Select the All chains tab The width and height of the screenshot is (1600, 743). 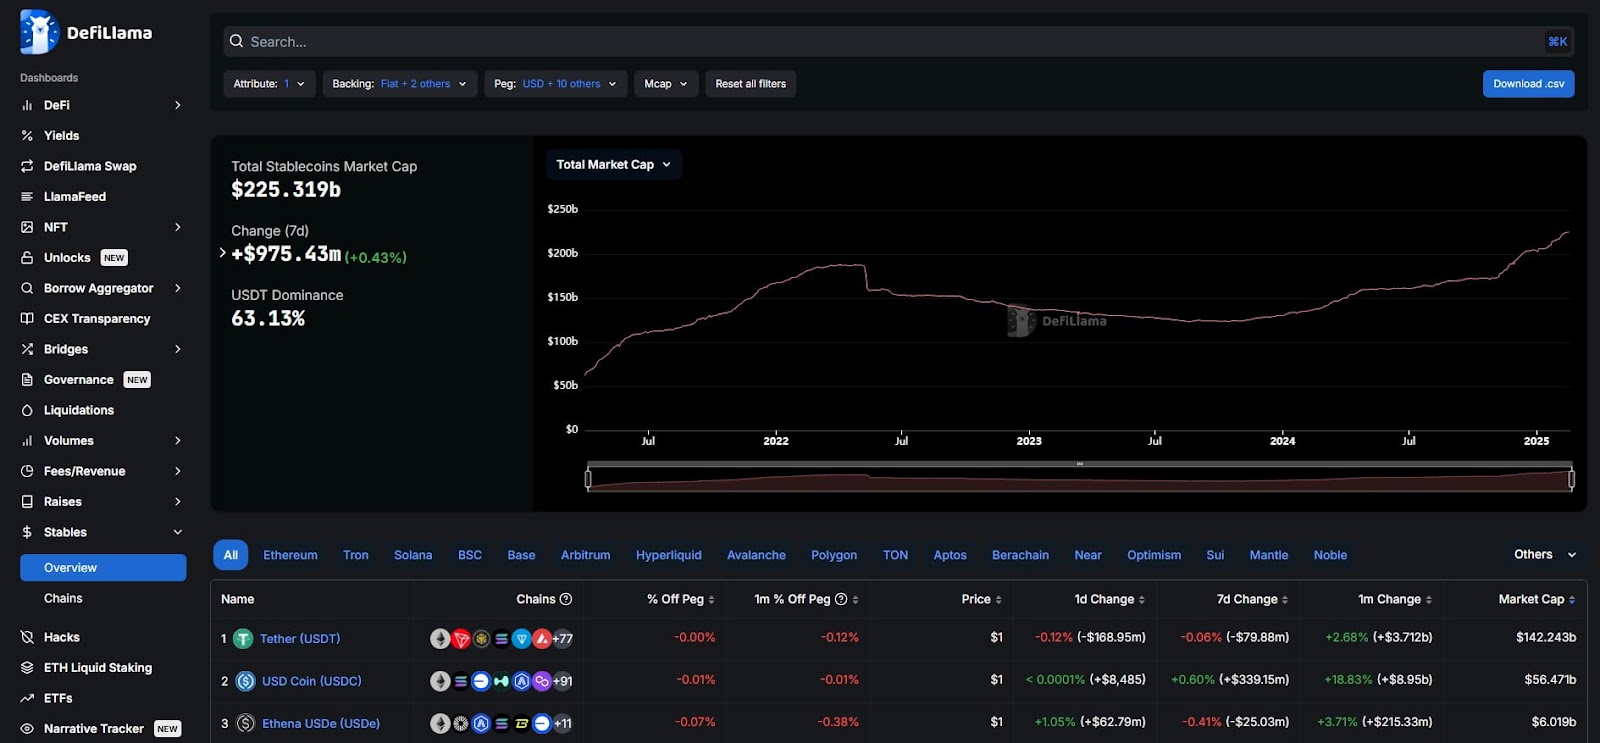point(230,555)
